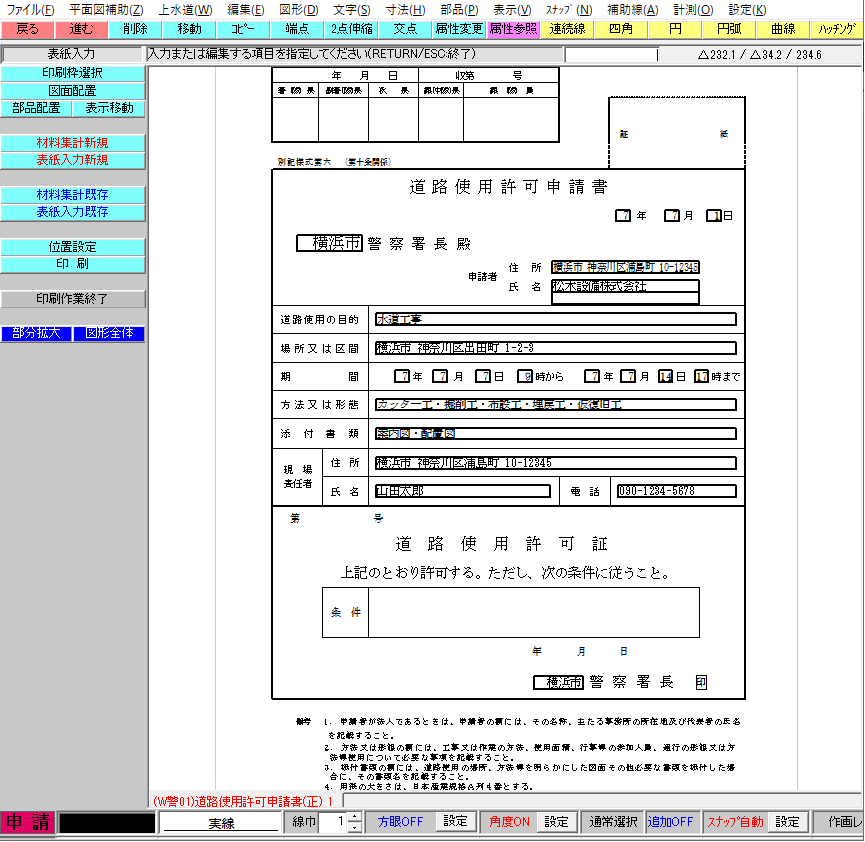Choose the 属性変更 attribute change tool
This screenshot has width=865, height=842.
pyautogui.click(x=460, y=29)
